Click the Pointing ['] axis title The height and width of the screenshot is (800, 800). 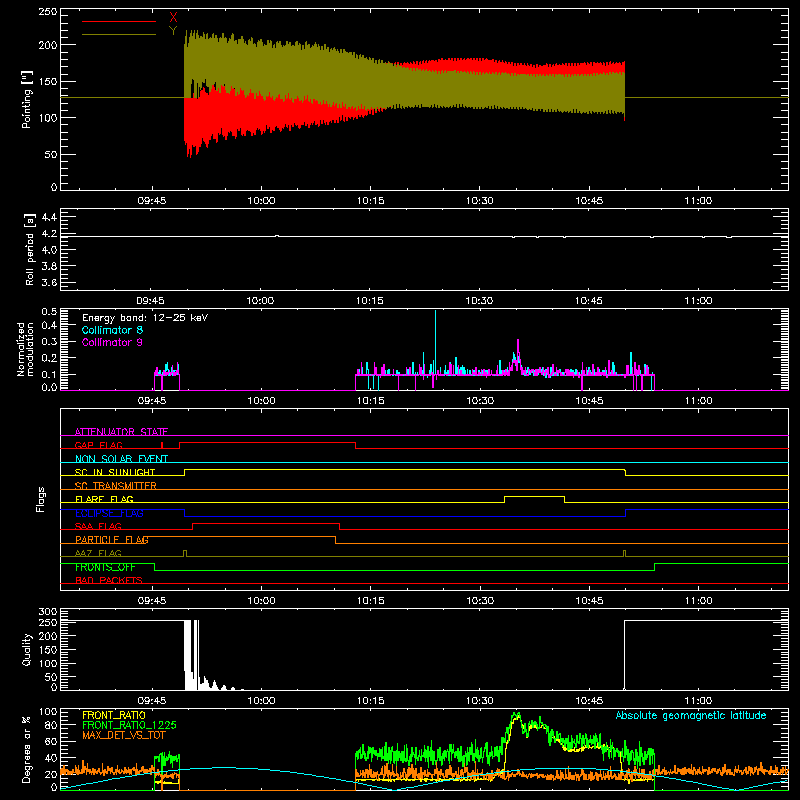(x=27, y=99)
